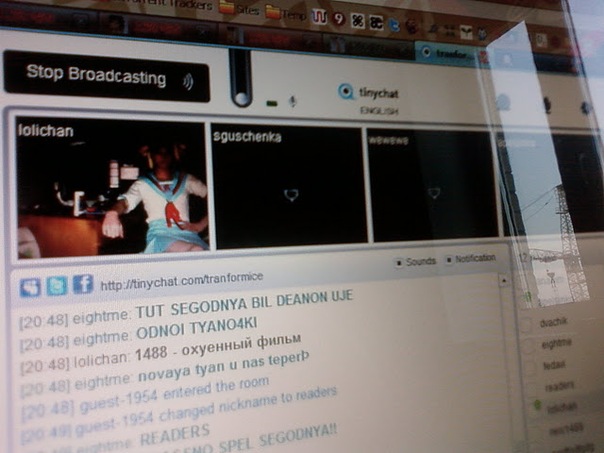The image size is (604, 453).
Task: Select user eightme in the user list
Action: coord(557,343)
